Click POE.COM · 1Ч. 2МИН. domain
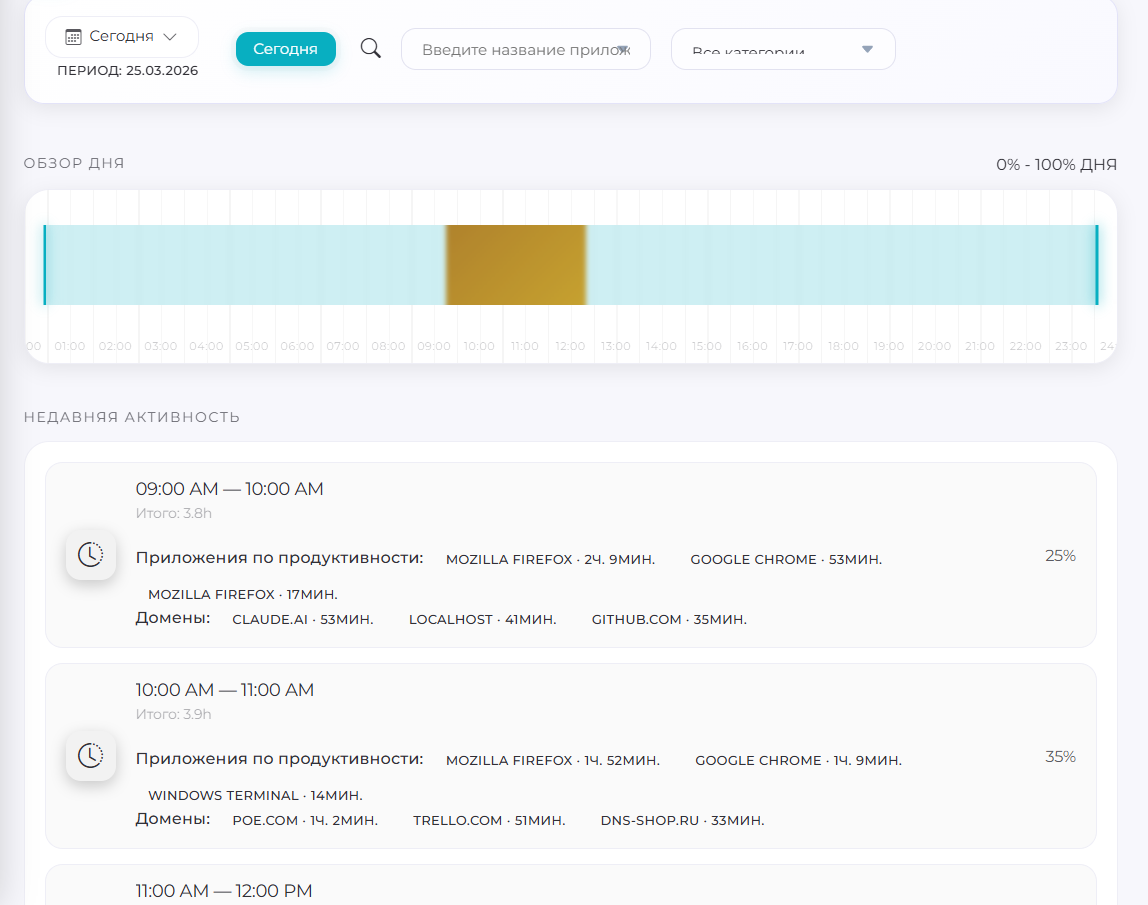The width and height of the screenshot is (1148, 905). [305, 821]
